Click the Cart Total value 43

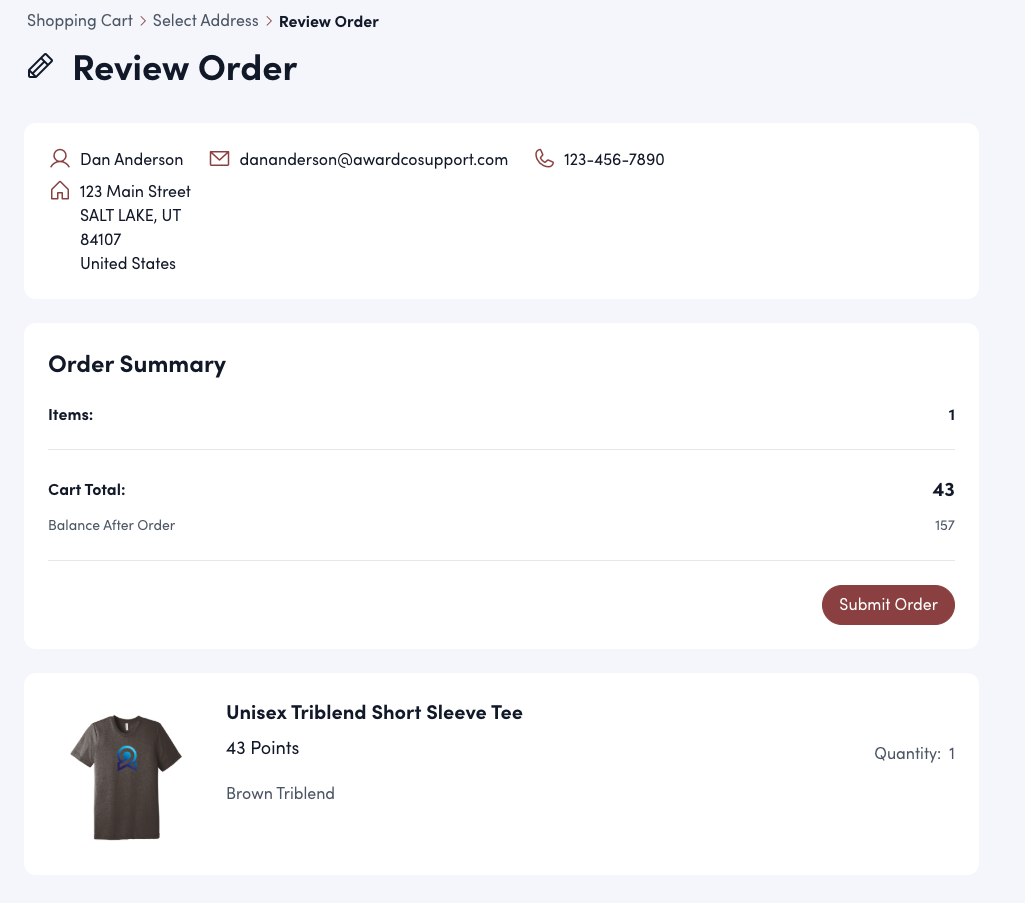[x=943, y=490]
